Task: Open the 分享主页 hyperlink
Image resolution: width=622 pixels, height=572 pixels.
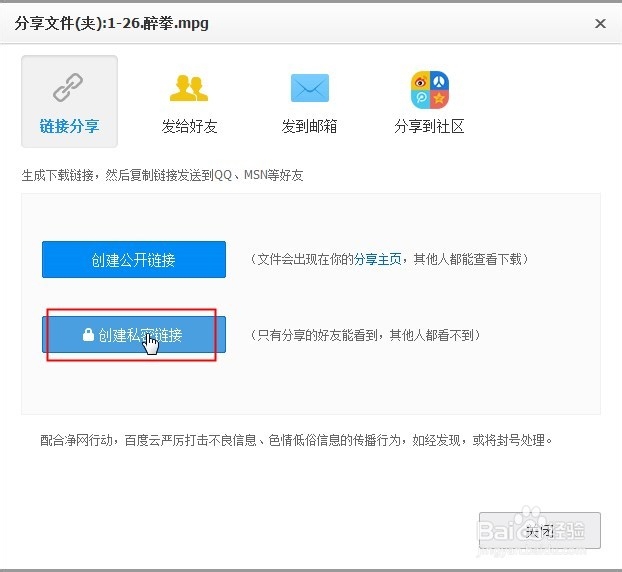Action: tap(378, 259)
